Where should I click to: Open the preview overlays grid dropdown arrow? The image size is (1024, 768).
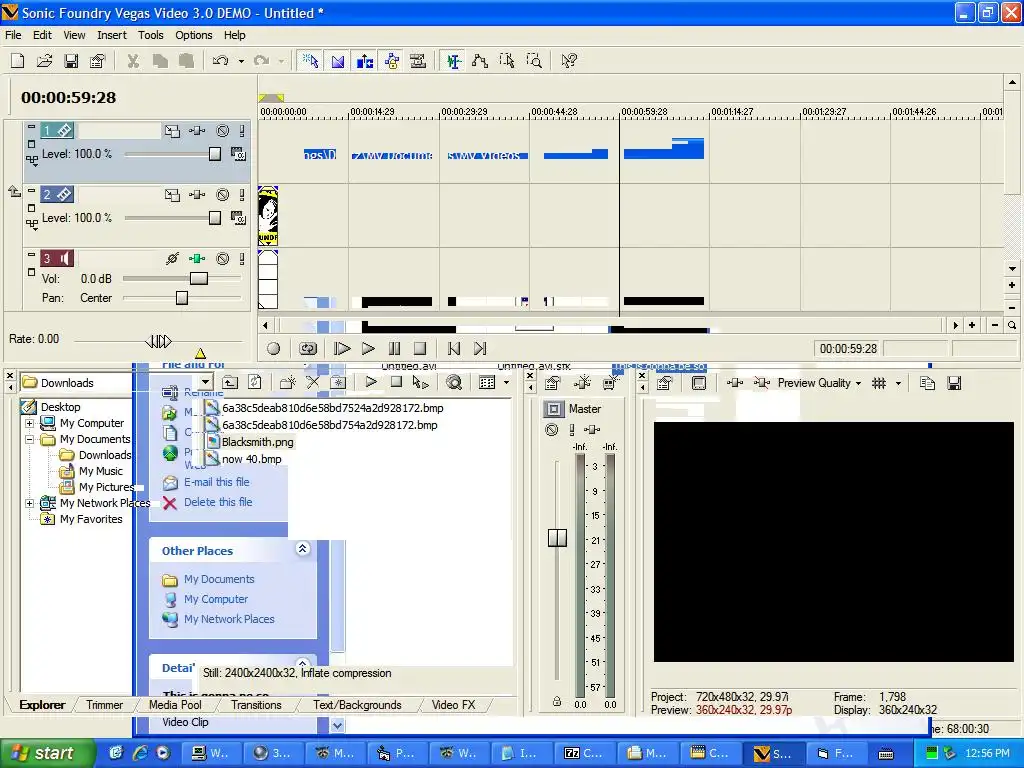[899, 383]
